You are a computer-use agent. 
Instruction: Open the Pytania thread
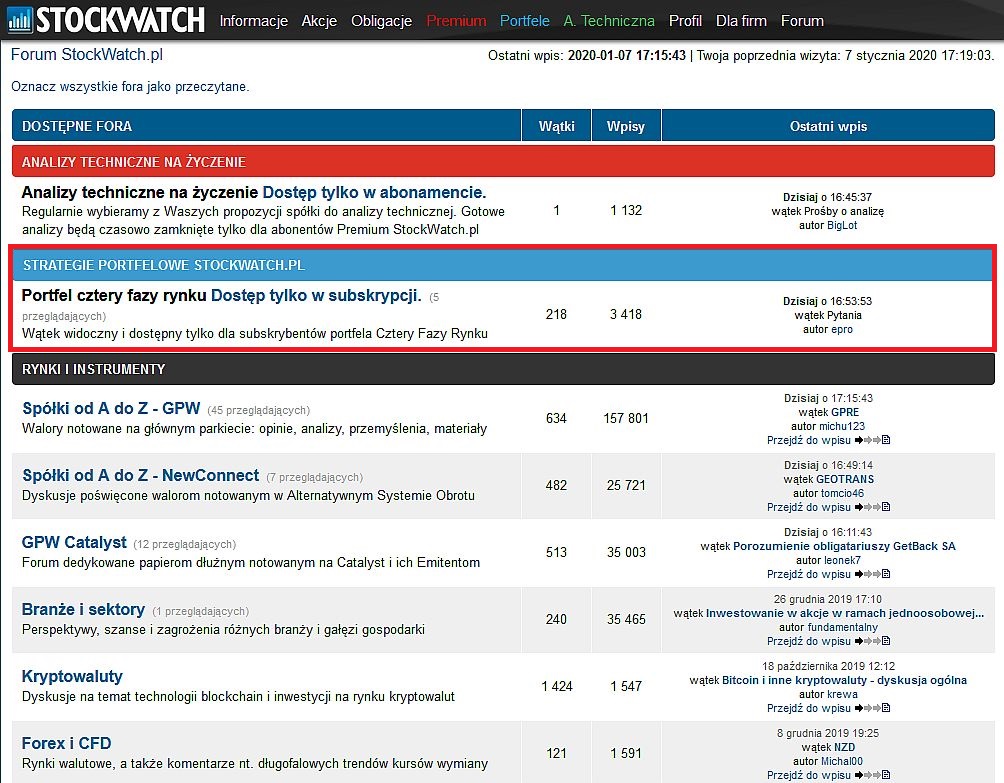pos(845,315)
